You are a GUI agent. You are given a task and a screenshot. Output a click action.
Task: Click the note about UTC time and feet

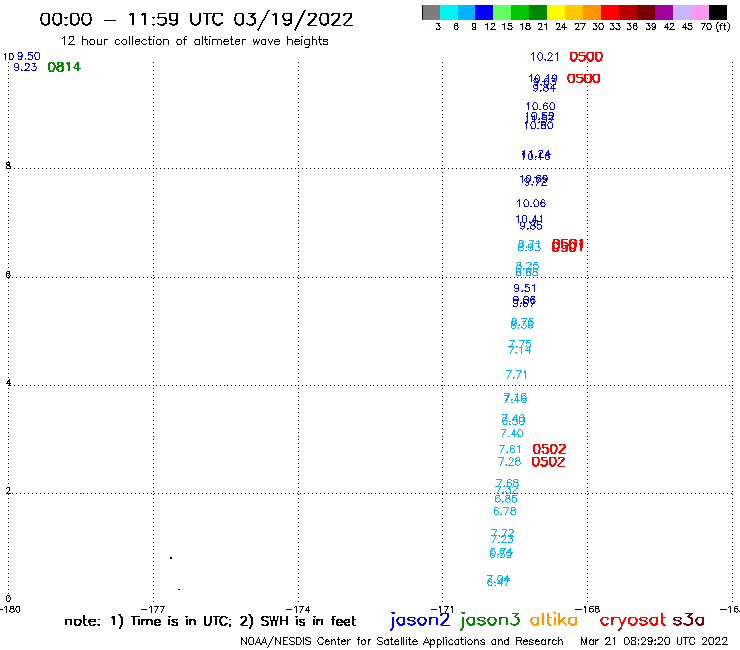click(x=210, y=621)
